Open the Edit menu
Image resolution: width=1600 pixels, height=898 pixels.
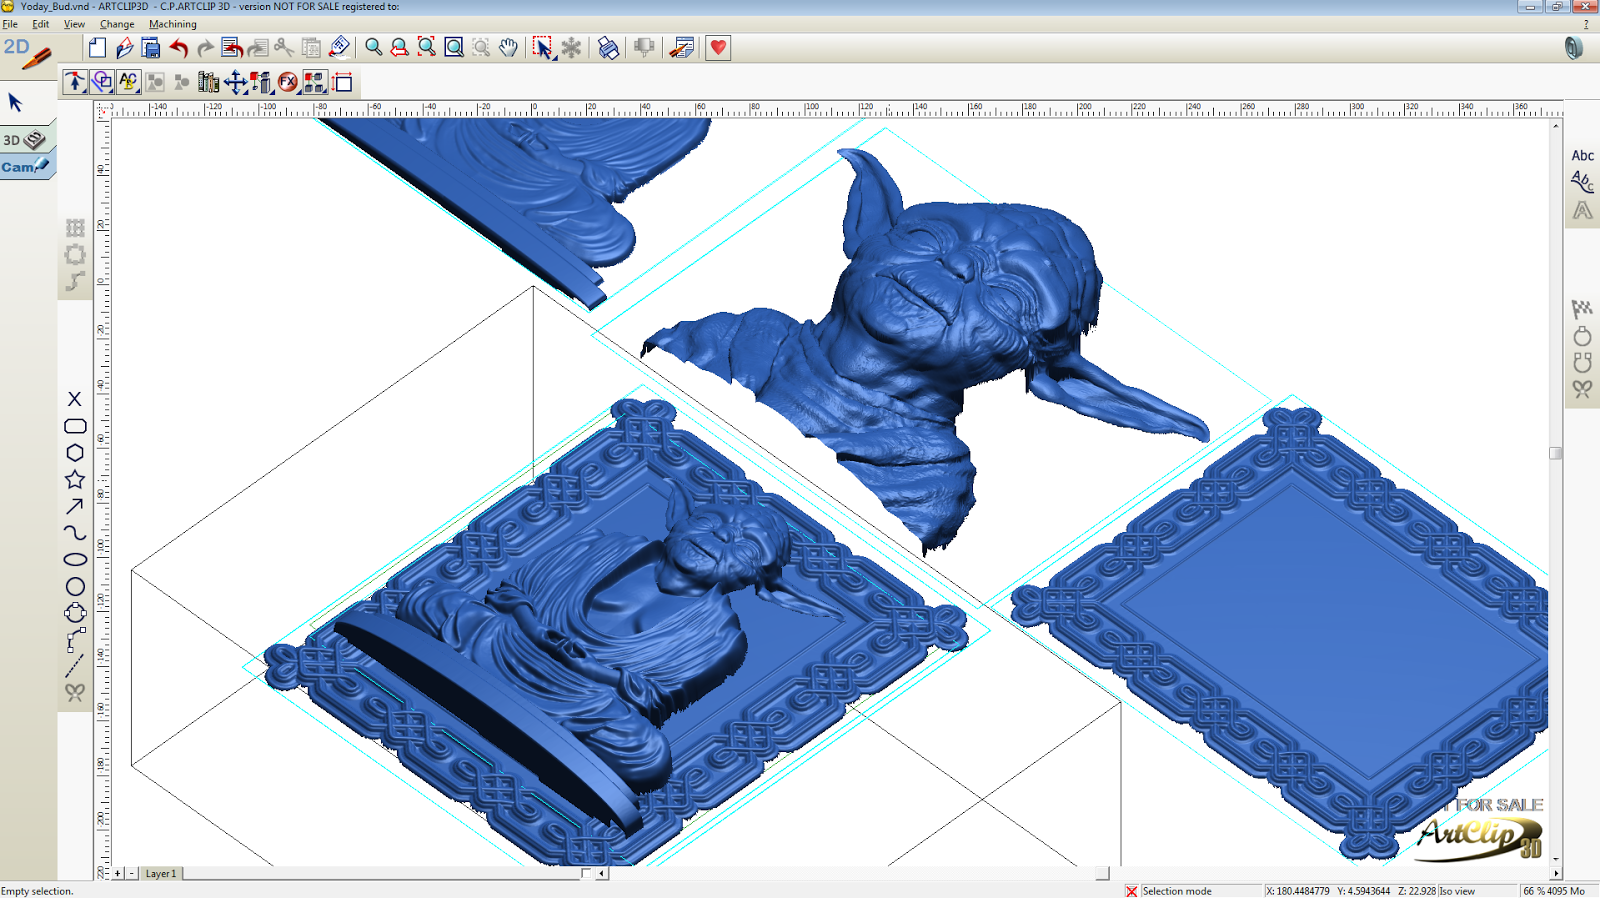click(40, 24)
